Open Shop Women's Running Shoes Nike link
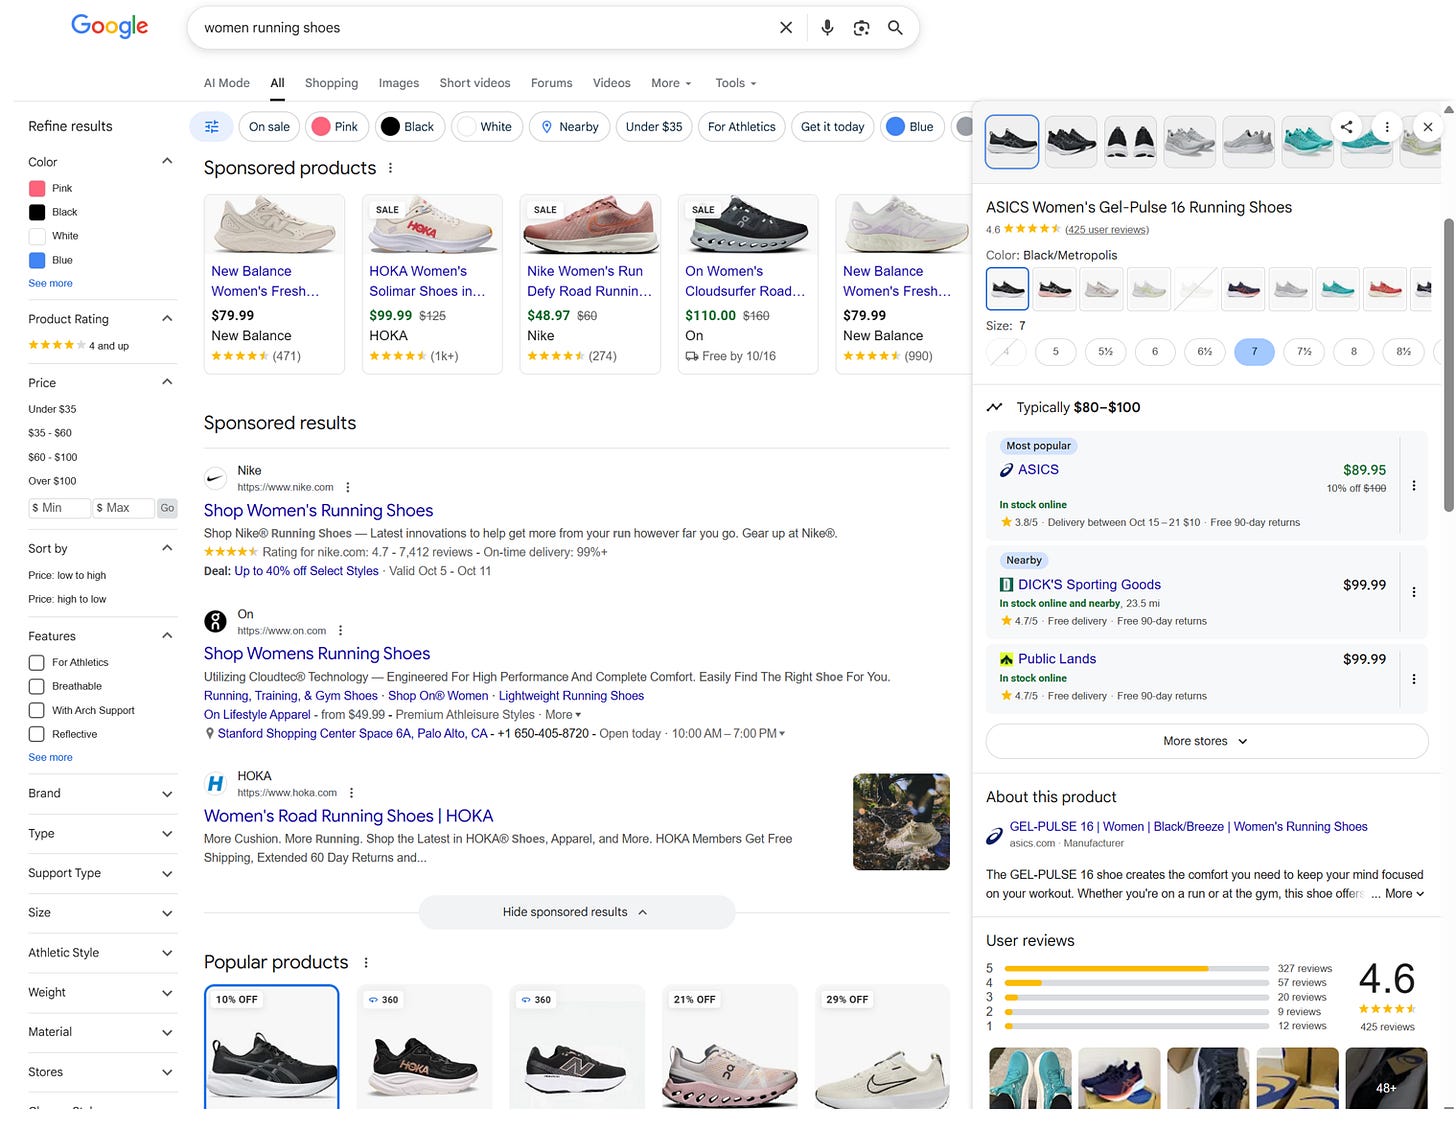 pyautogui.click(x=318, y=510)
